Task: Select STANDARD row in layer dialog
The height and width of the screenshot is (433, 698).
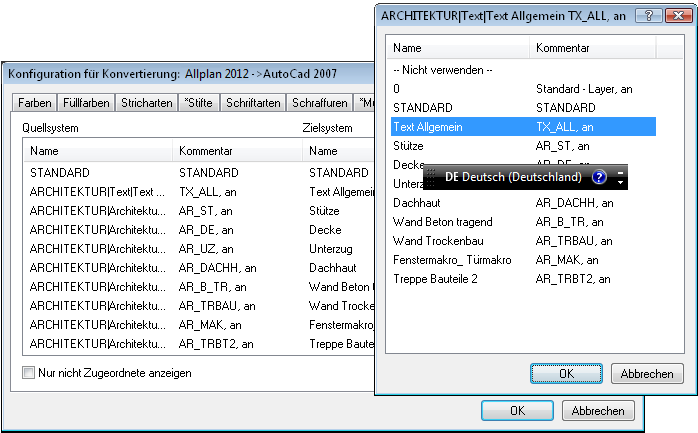Action: click(523, 108)
